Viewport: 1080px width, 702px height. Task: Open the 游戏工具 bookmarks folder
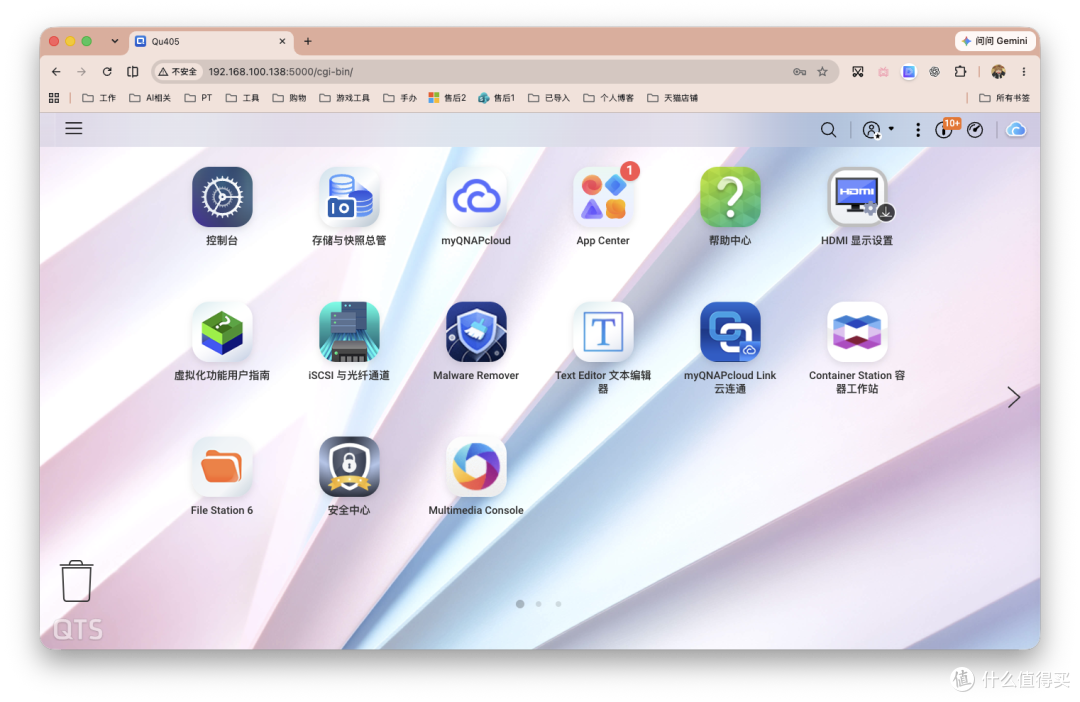tap(344, 98)
